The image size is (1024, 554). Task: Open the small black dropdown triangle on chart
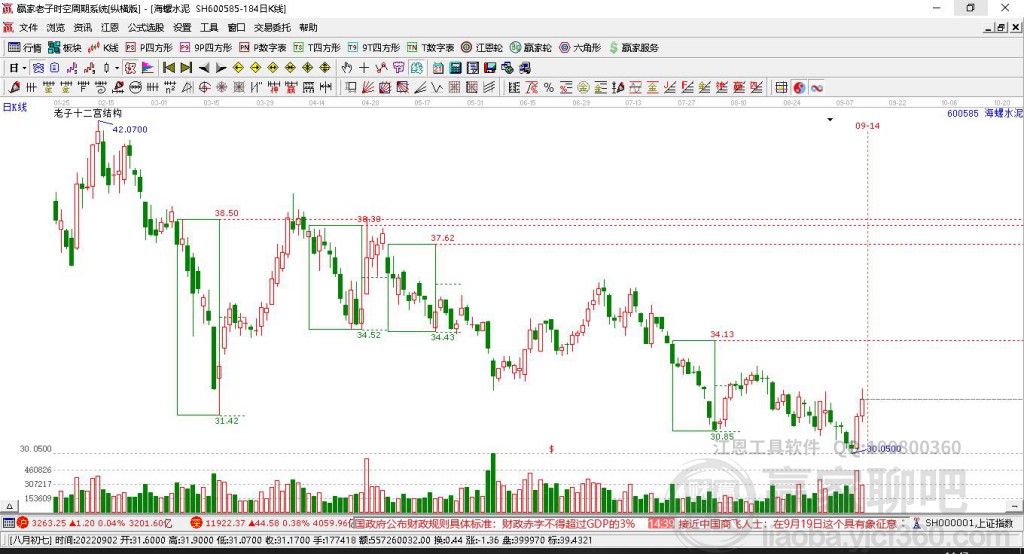coord(830,120)
